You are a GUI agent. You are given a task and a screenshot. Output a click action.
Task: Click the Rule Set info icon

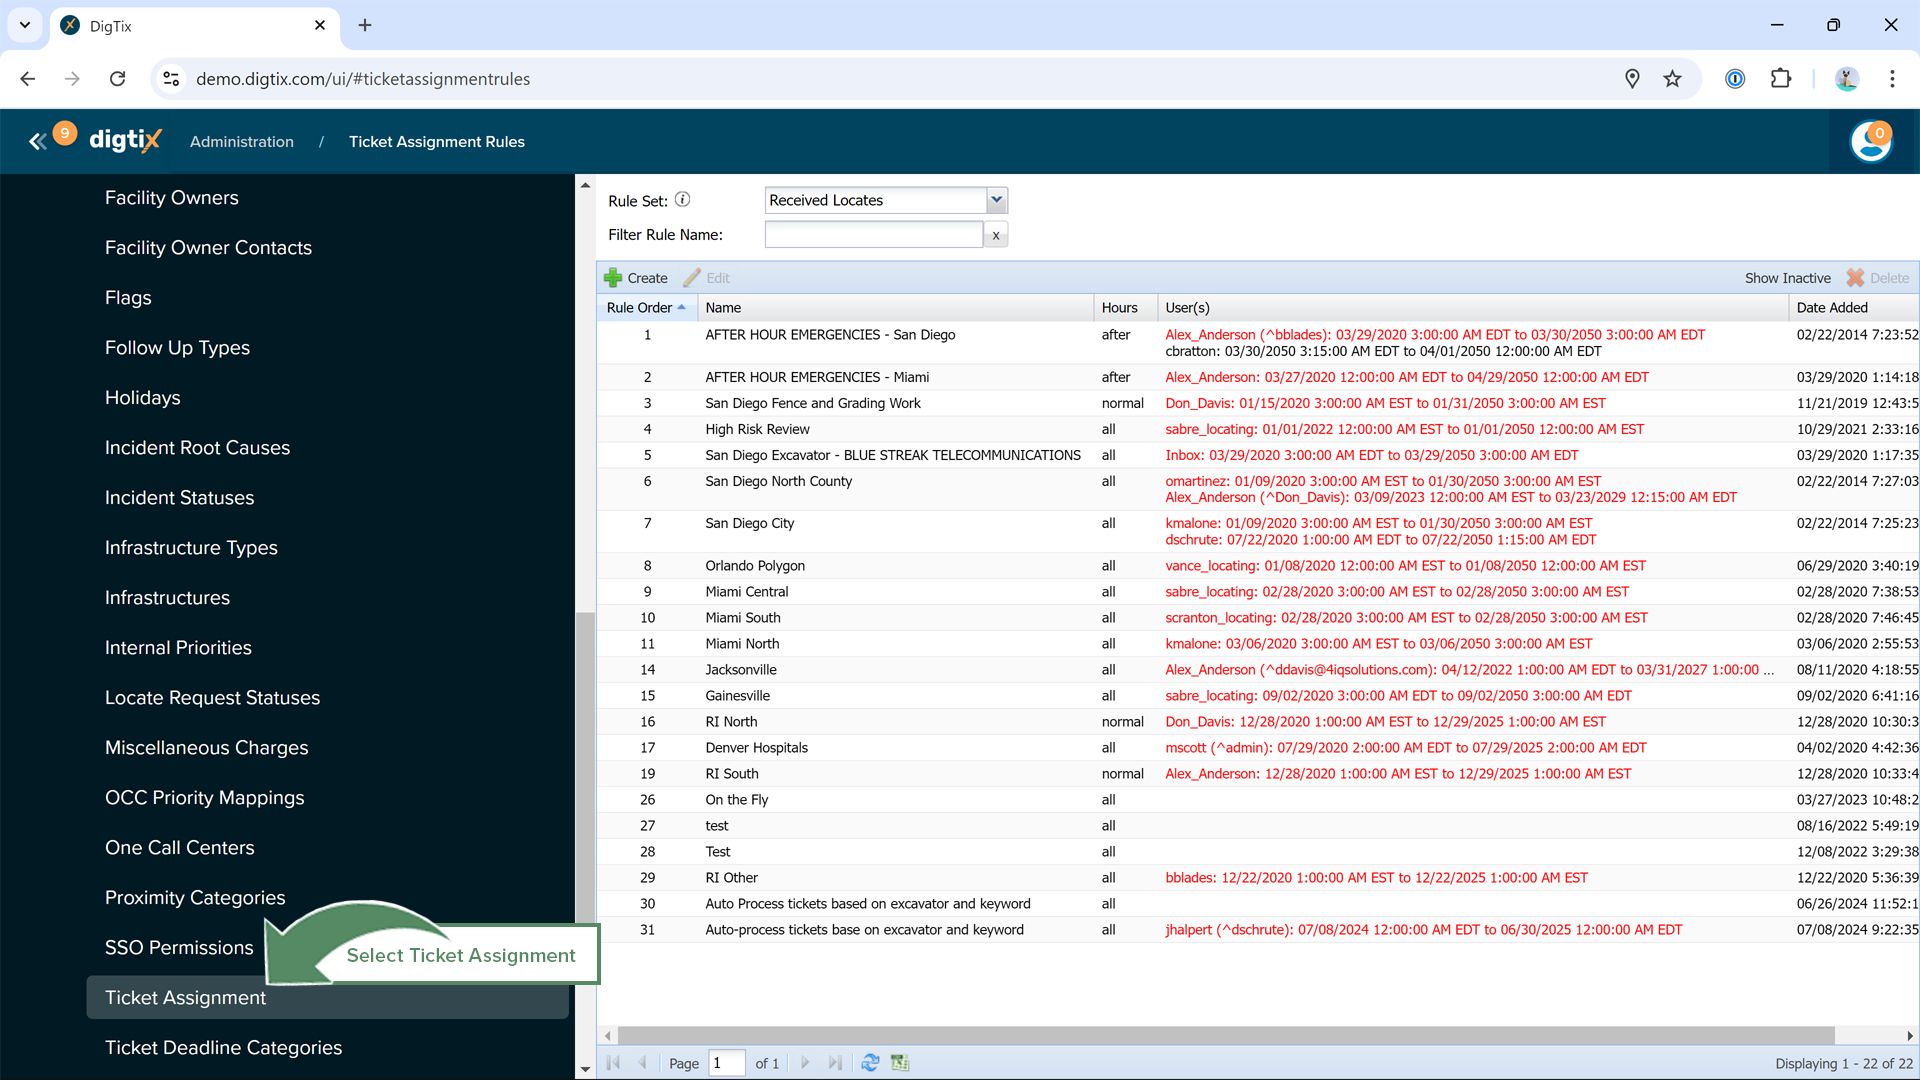(682, 200)
